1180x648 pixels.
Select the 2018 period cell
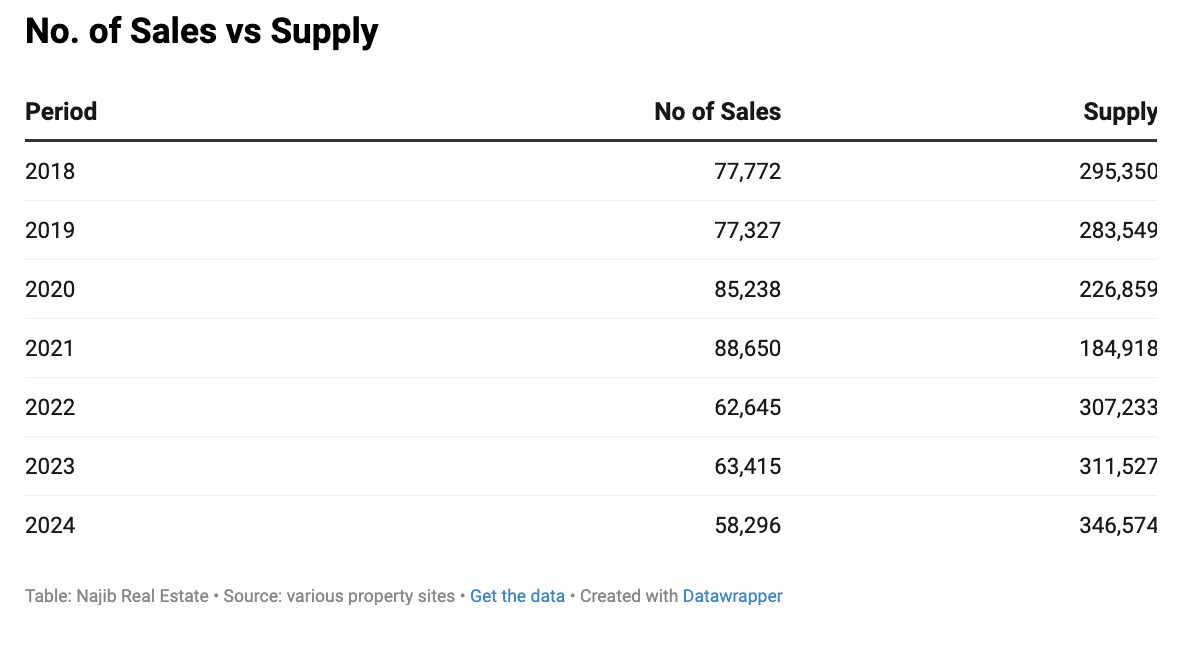click(x=50, y=171)
